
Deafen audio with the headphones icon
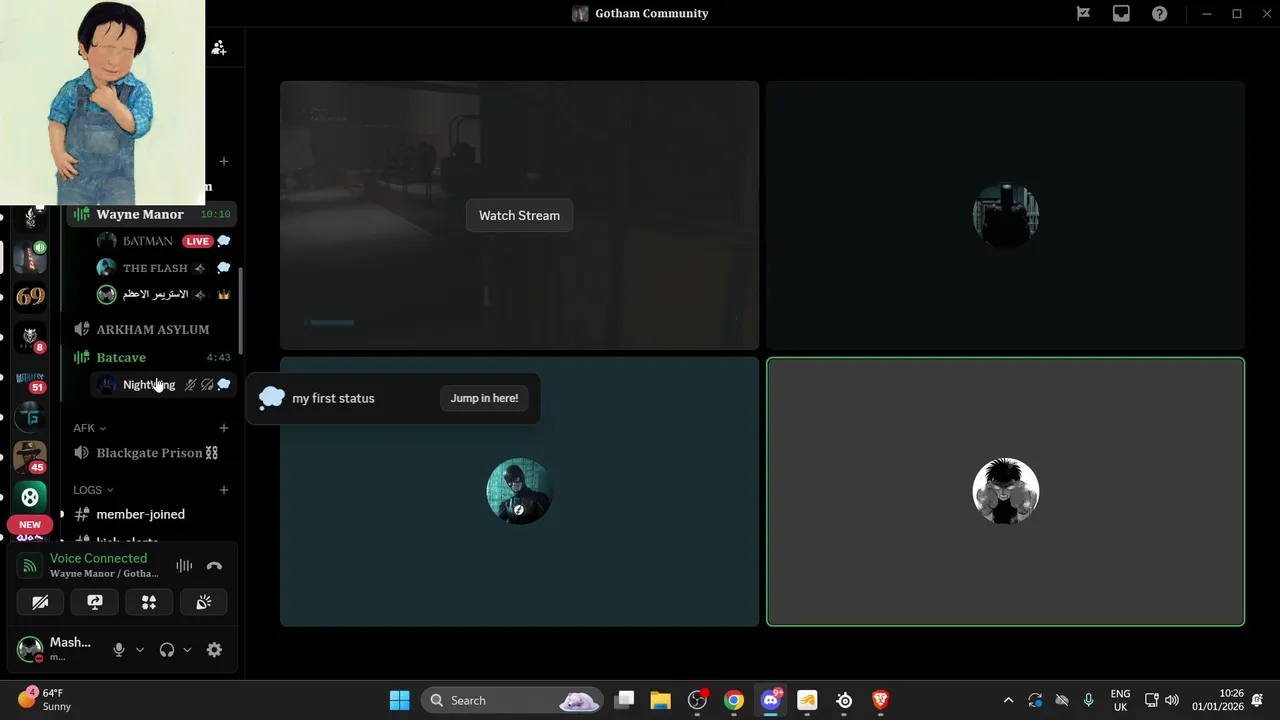[x=167, y=650]
